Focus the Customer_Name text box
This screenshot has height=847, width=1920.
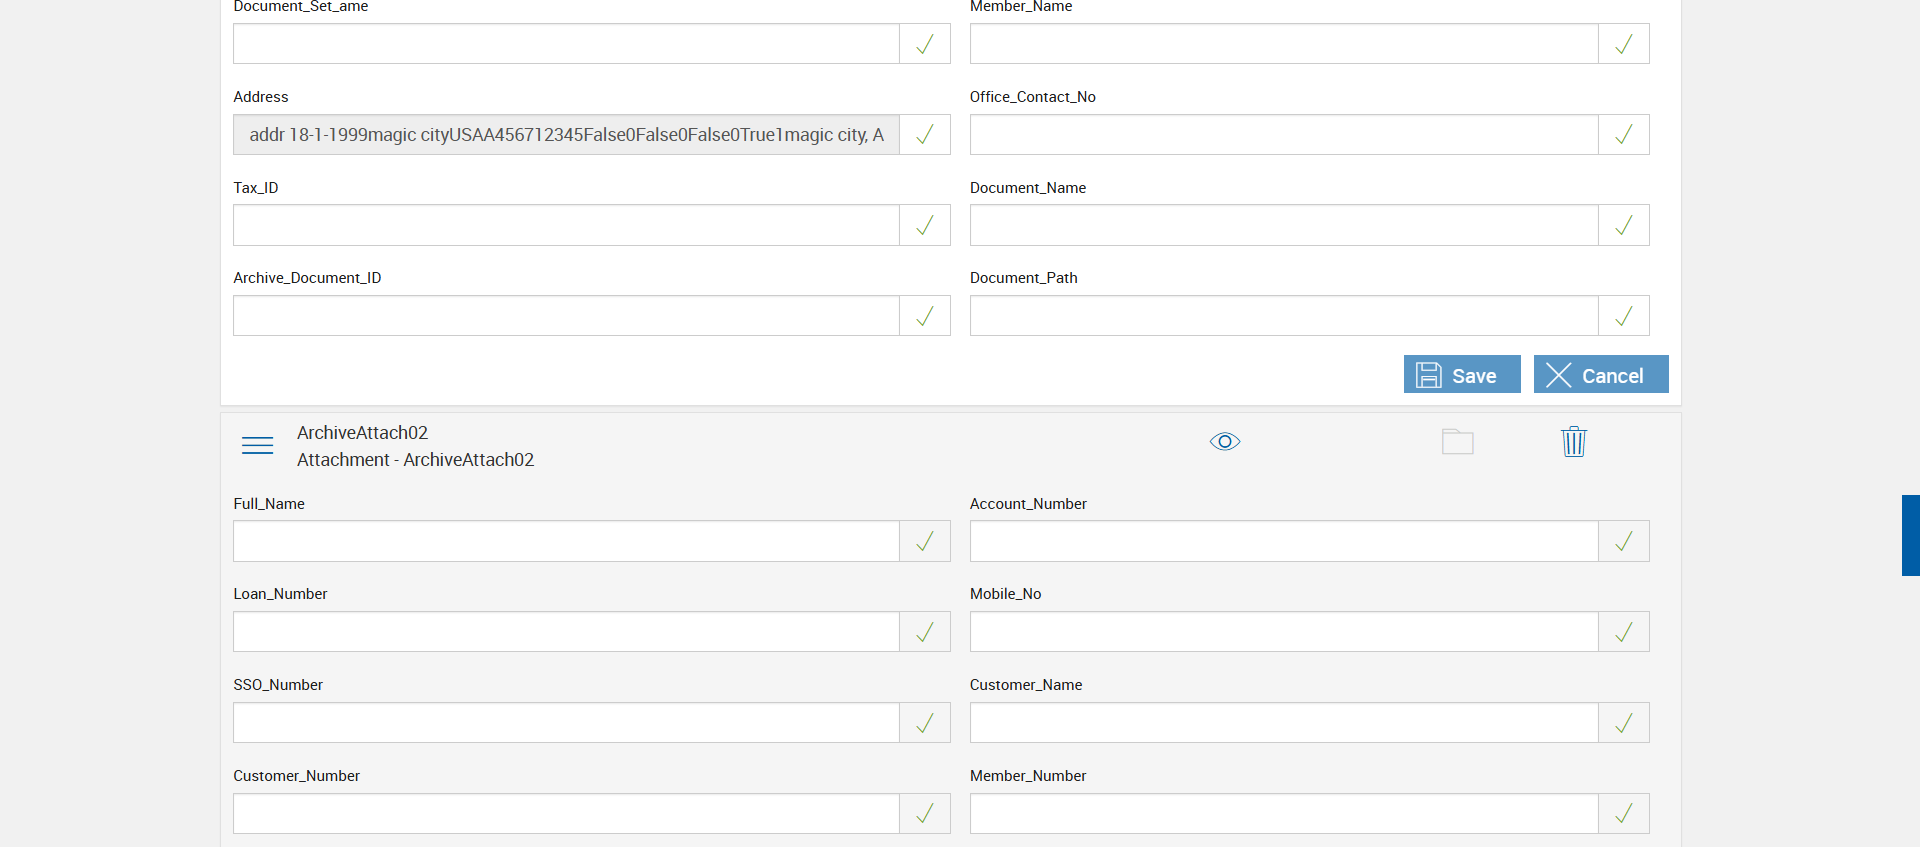1283,723
